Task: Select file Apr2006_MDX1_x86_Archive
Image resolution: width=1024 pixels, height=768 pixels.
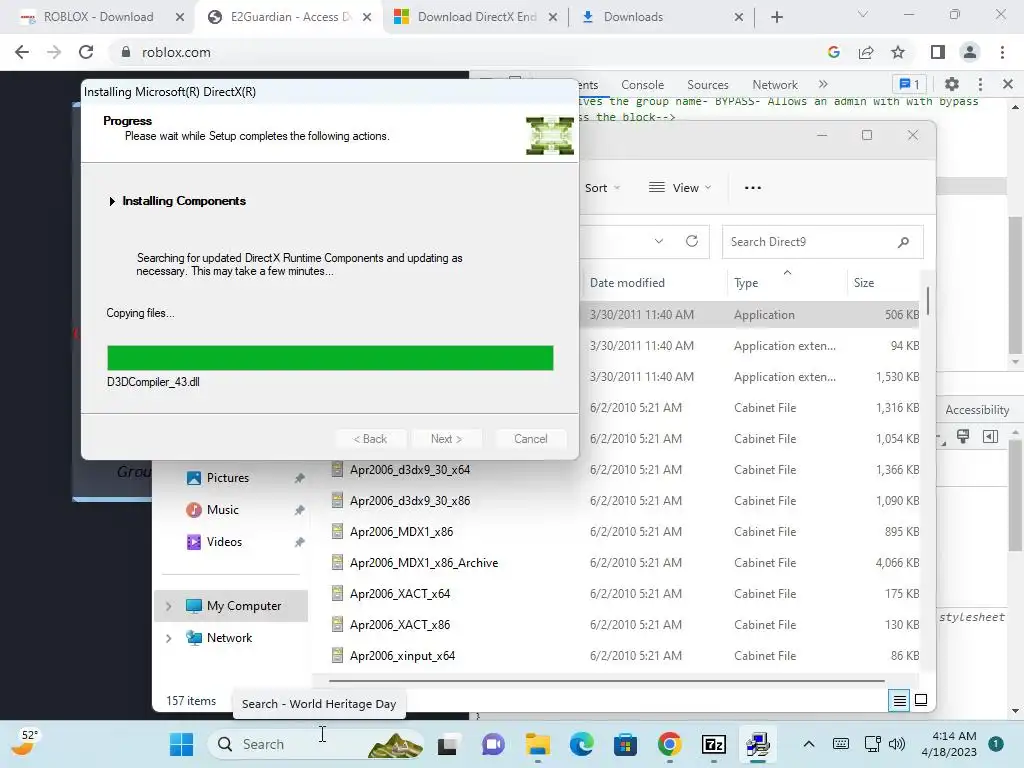Action: click(424, 563)
